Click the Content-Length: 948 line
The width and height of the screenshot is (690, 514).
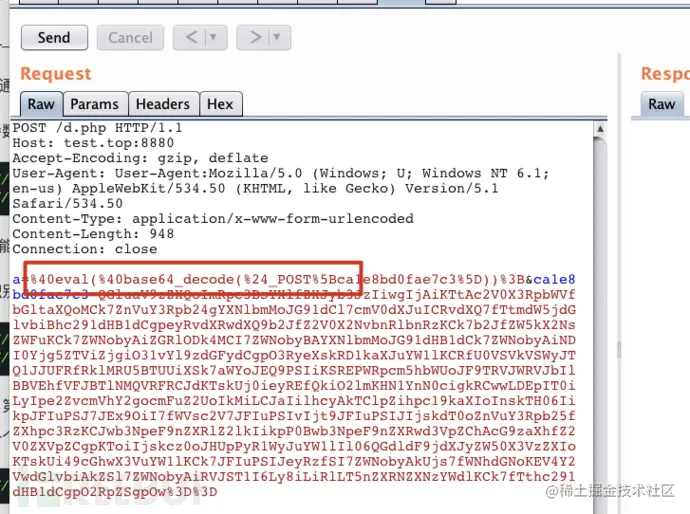pos(93,234)
